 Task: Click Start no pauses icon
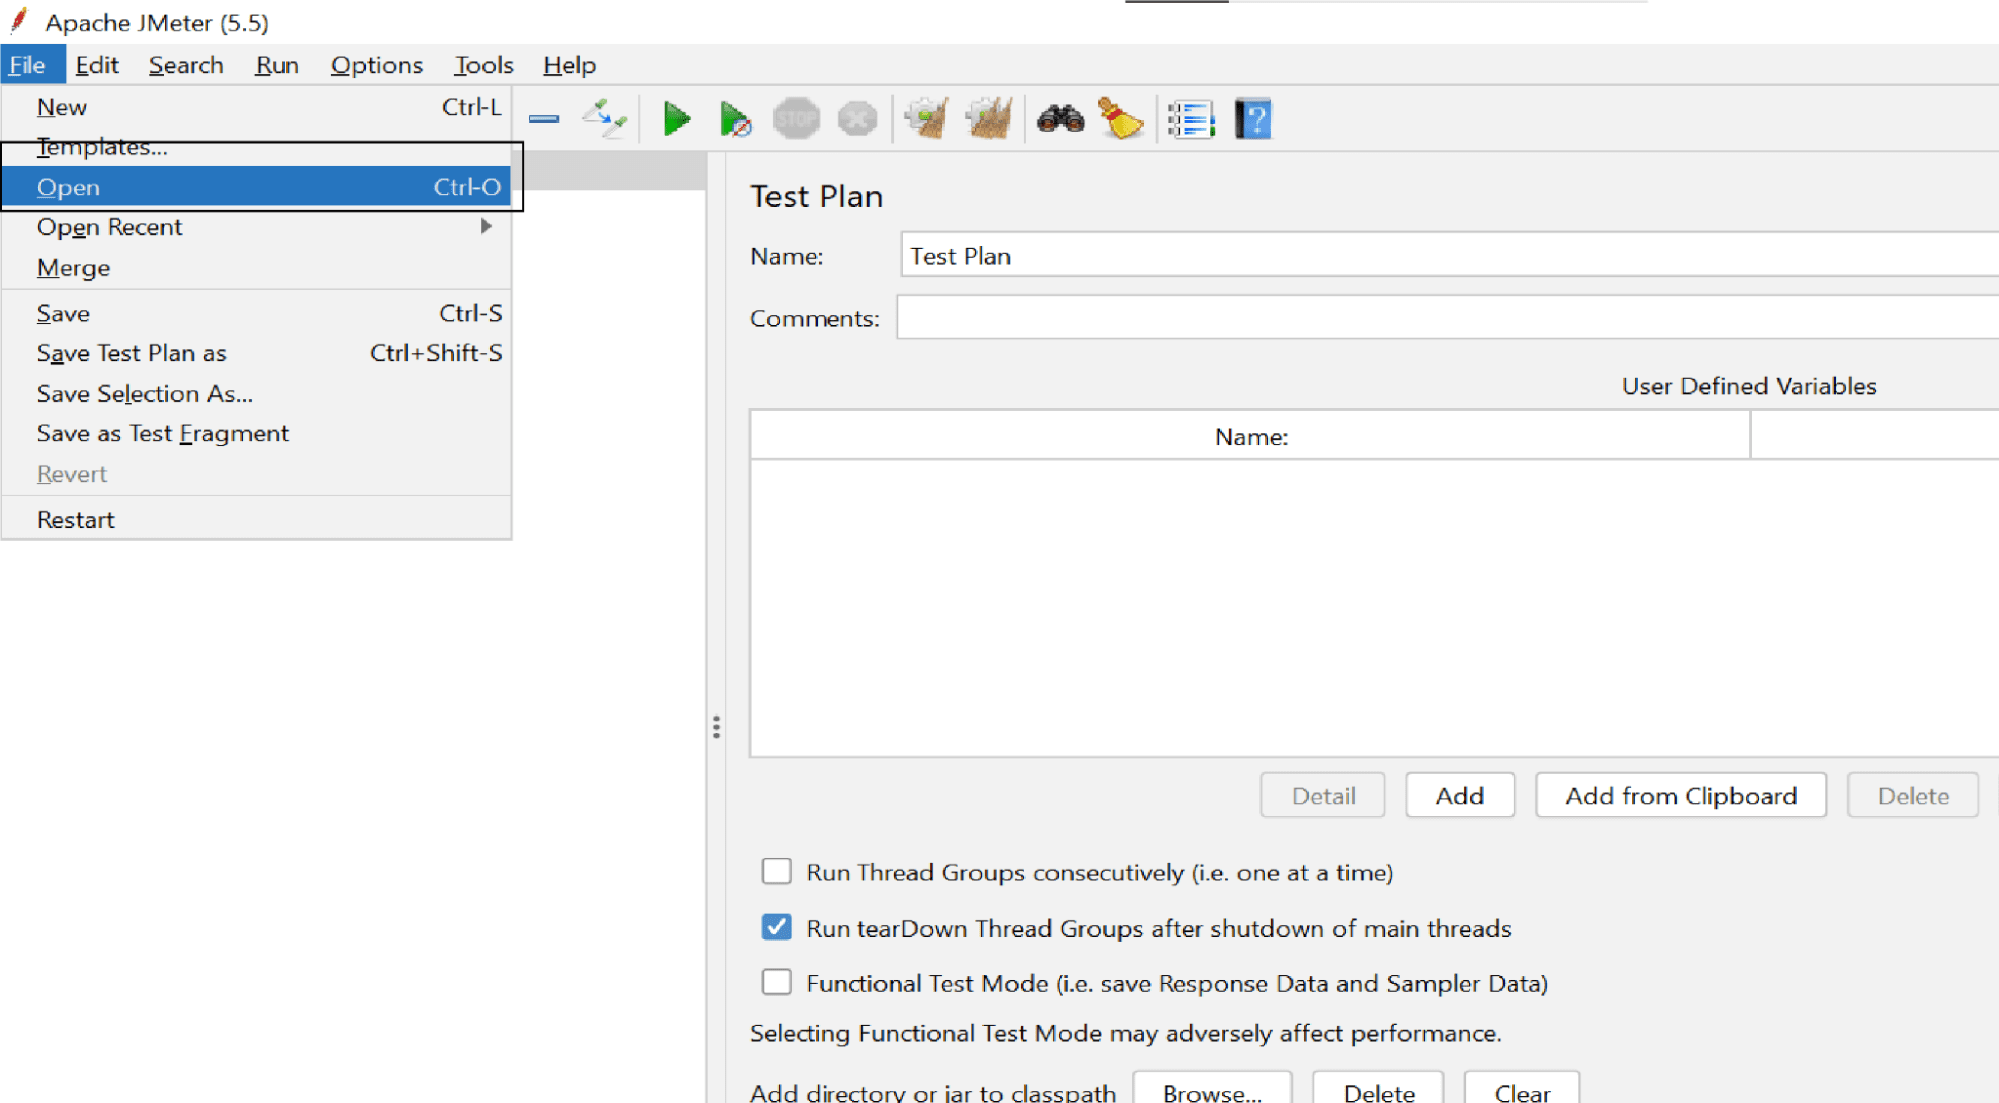click(735, 120)
